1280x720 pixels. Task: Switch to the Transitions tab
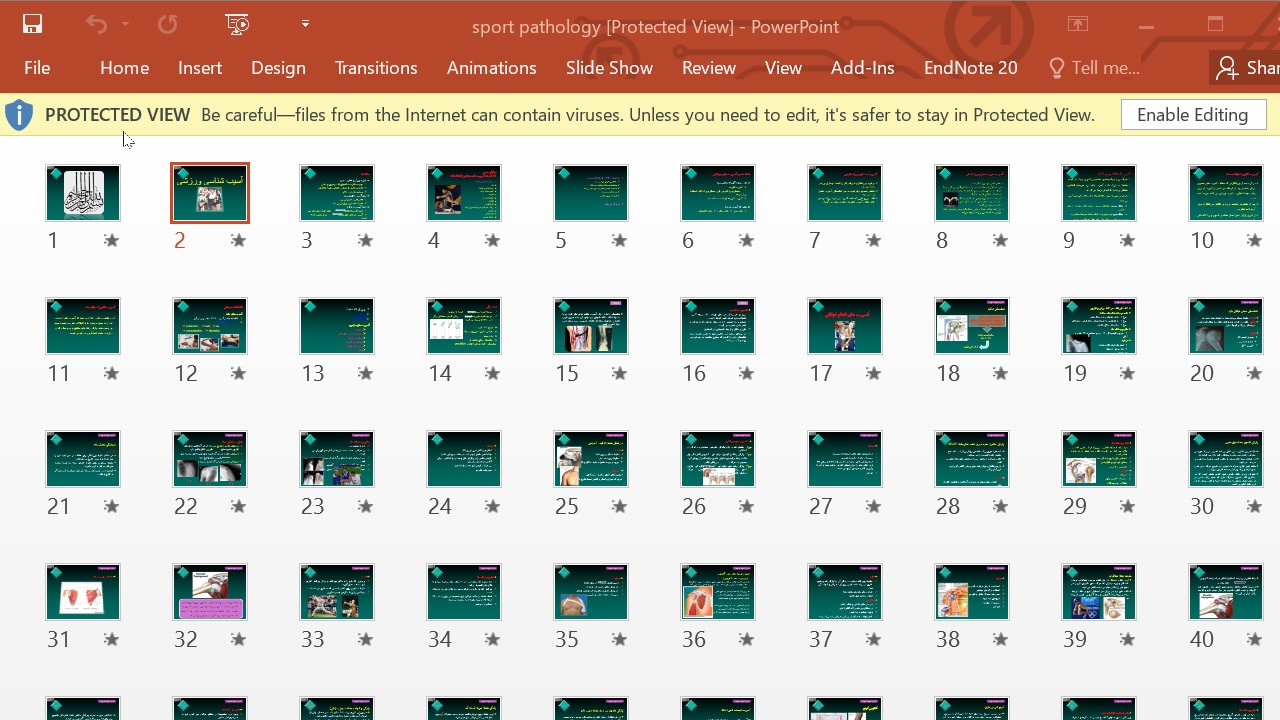(376, 68)
